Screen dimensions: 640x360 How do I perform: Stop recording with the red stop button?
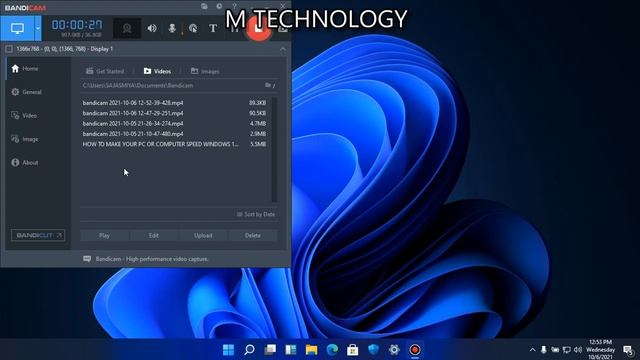259,28
